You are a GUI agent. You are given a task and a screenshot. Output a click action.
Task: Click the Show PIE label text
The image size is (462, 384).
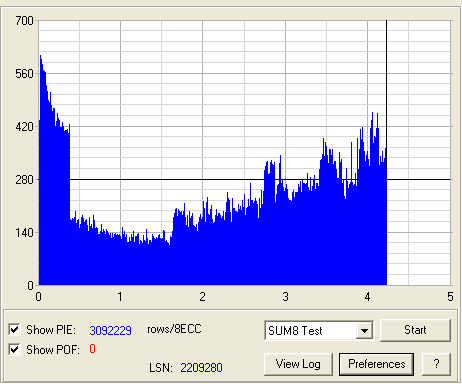(x=51, y=330)
